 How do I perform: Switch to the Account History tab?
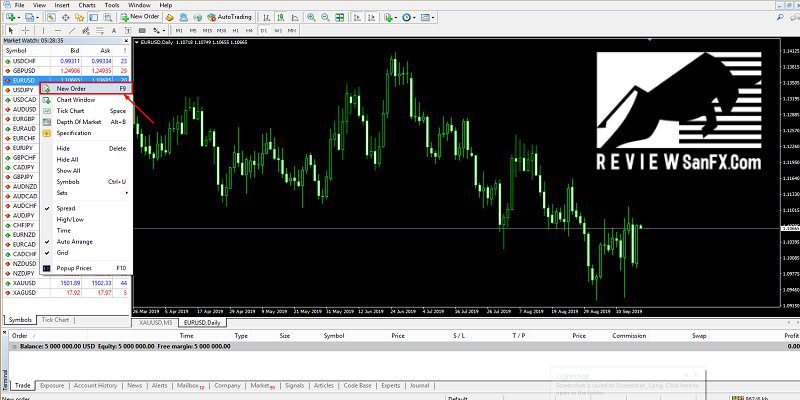pos(95,384)
